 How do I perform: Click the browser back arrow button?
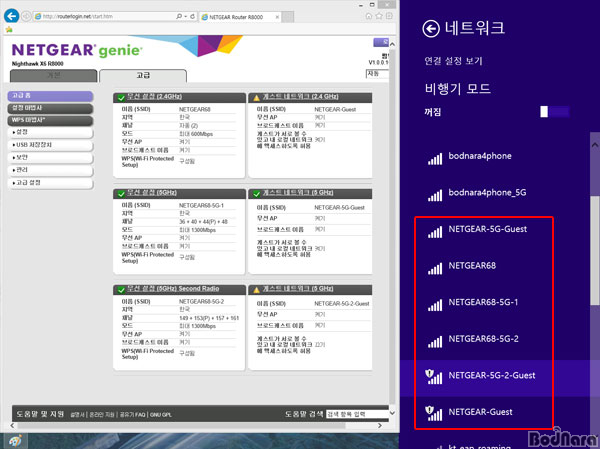(11, 16)
